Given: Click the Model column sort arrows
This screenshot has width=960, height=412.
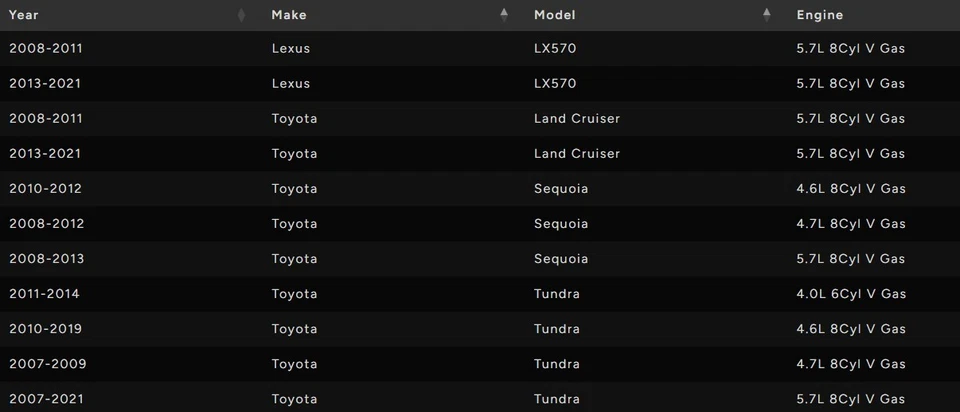Looking at the screenshot, I should [x=767, y=15].
